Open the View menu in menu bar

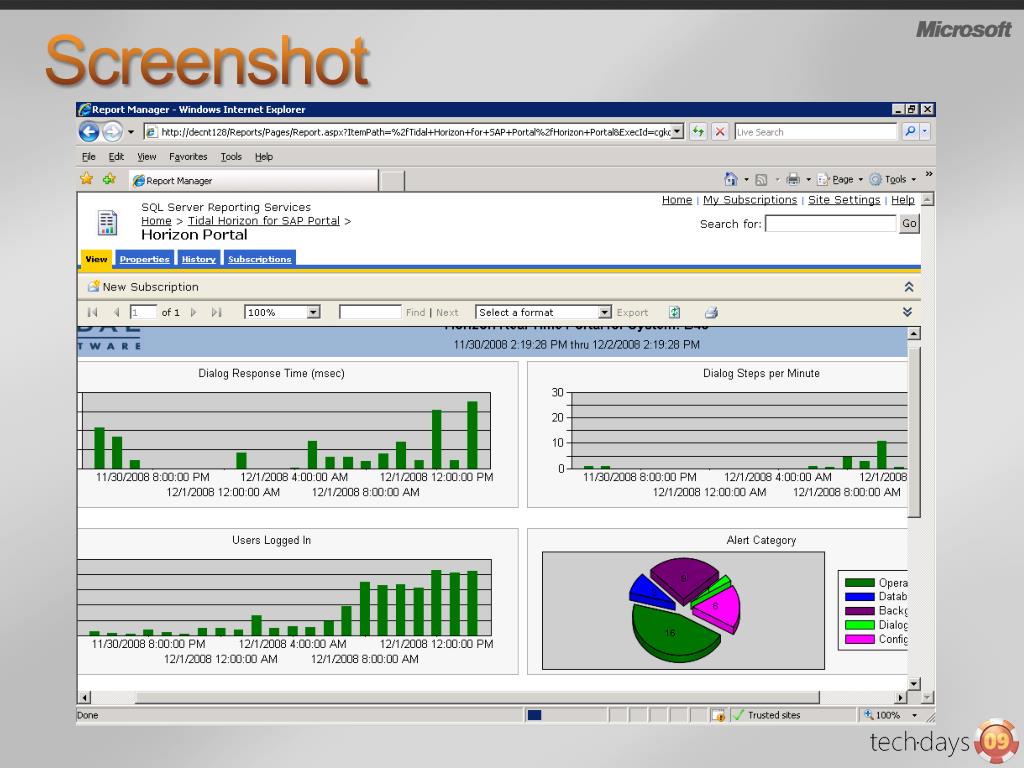pos(147,157)
